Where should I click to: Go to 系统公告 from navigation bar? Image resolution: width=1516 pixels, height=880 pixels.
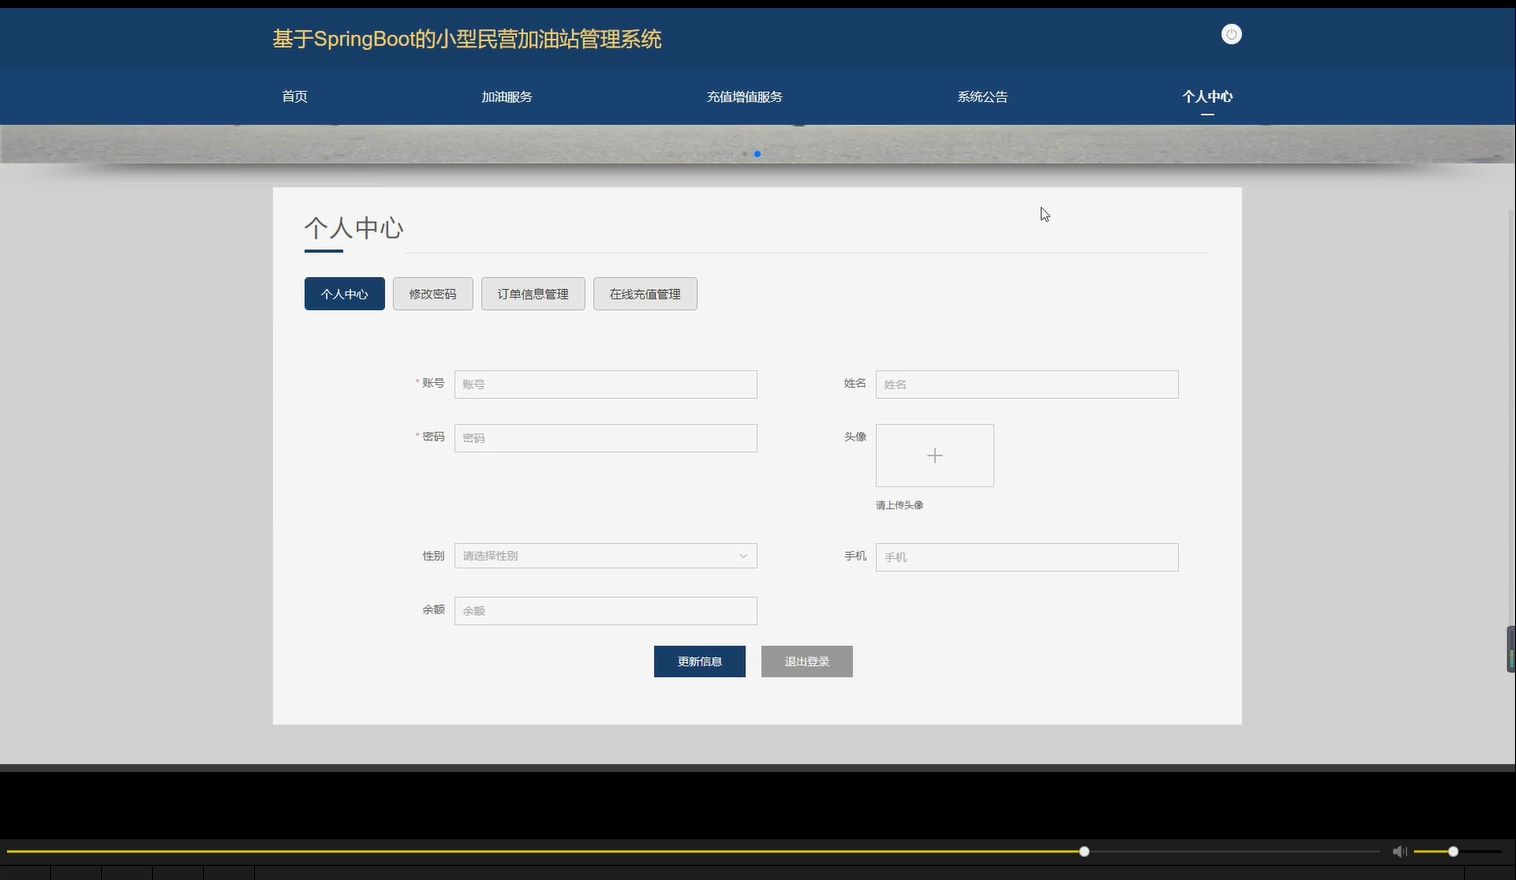click(982, 96)
